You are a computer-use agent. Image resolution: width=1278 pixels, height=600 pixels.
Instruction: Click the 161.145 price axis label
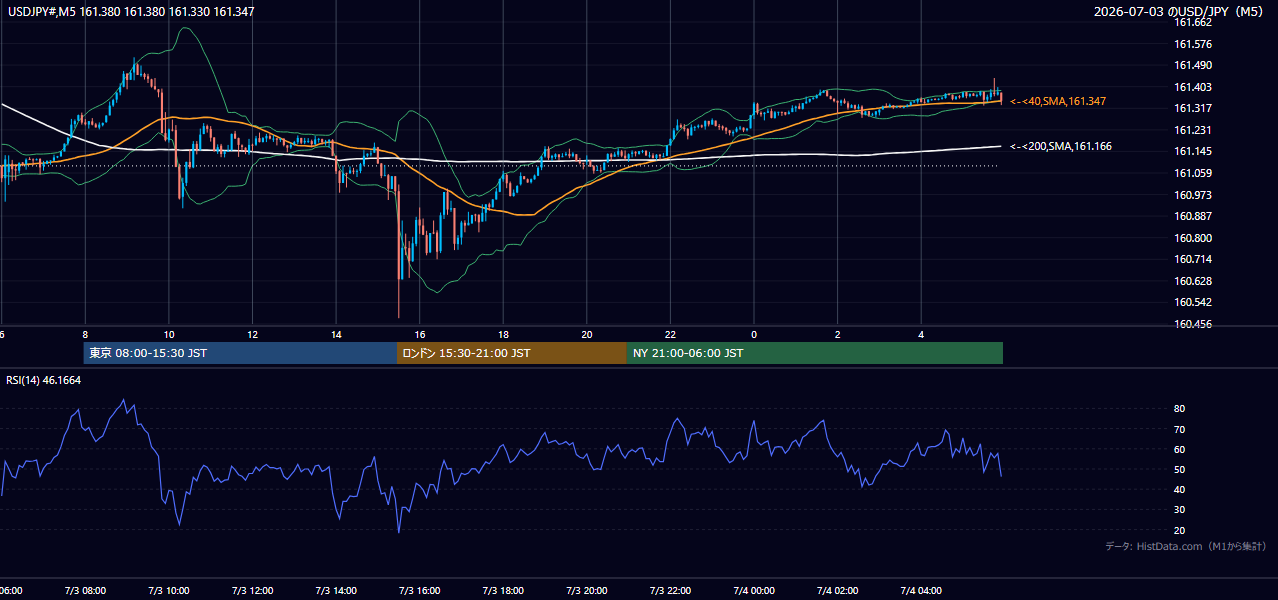click(1193, 152)
